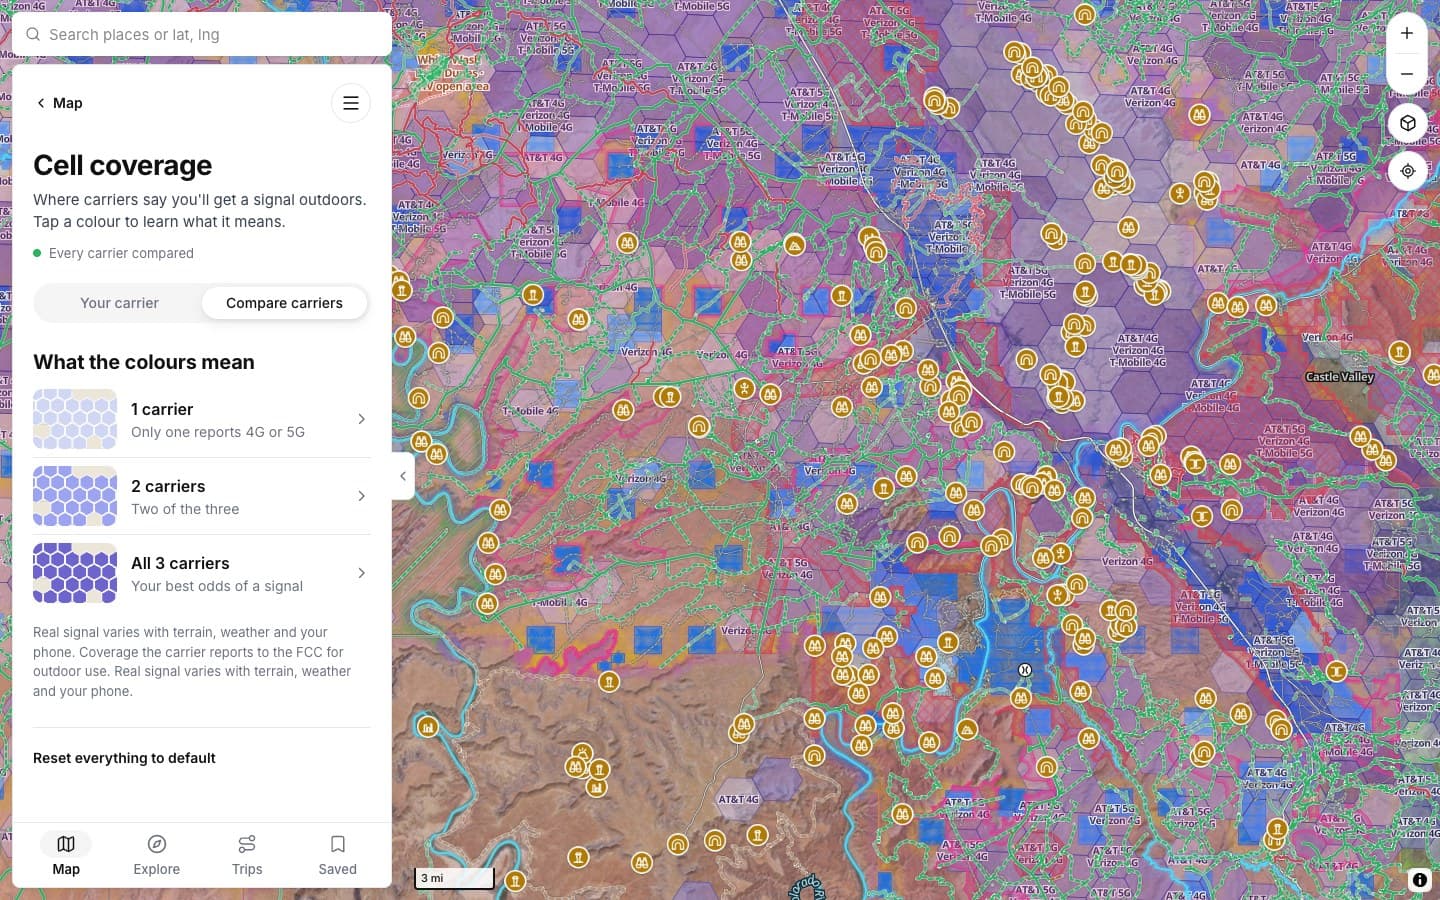The image size is (1440, 900).
Task: Expand the 1 carrier legend row
Action: (x=202, y=419)
